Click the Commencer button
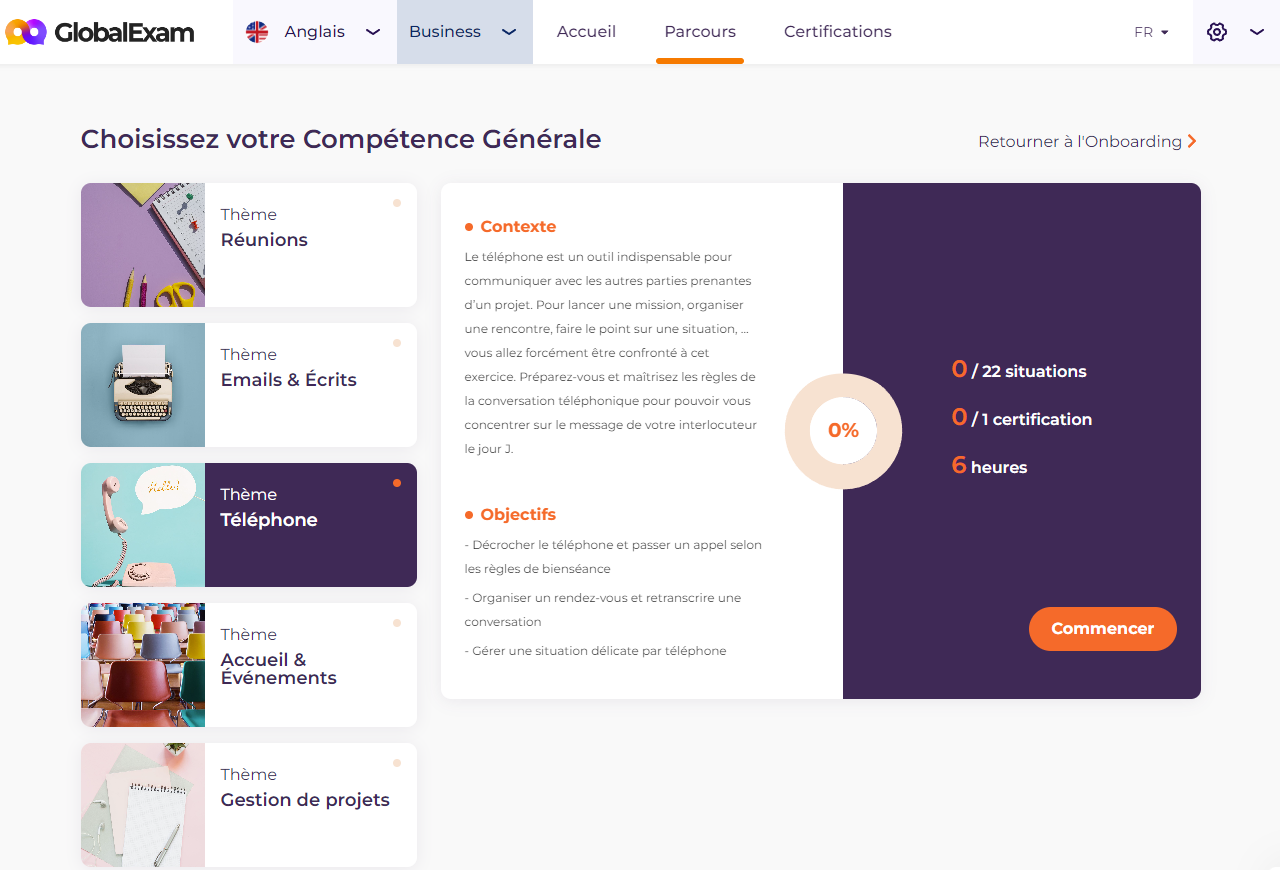 click(1103, 629)
